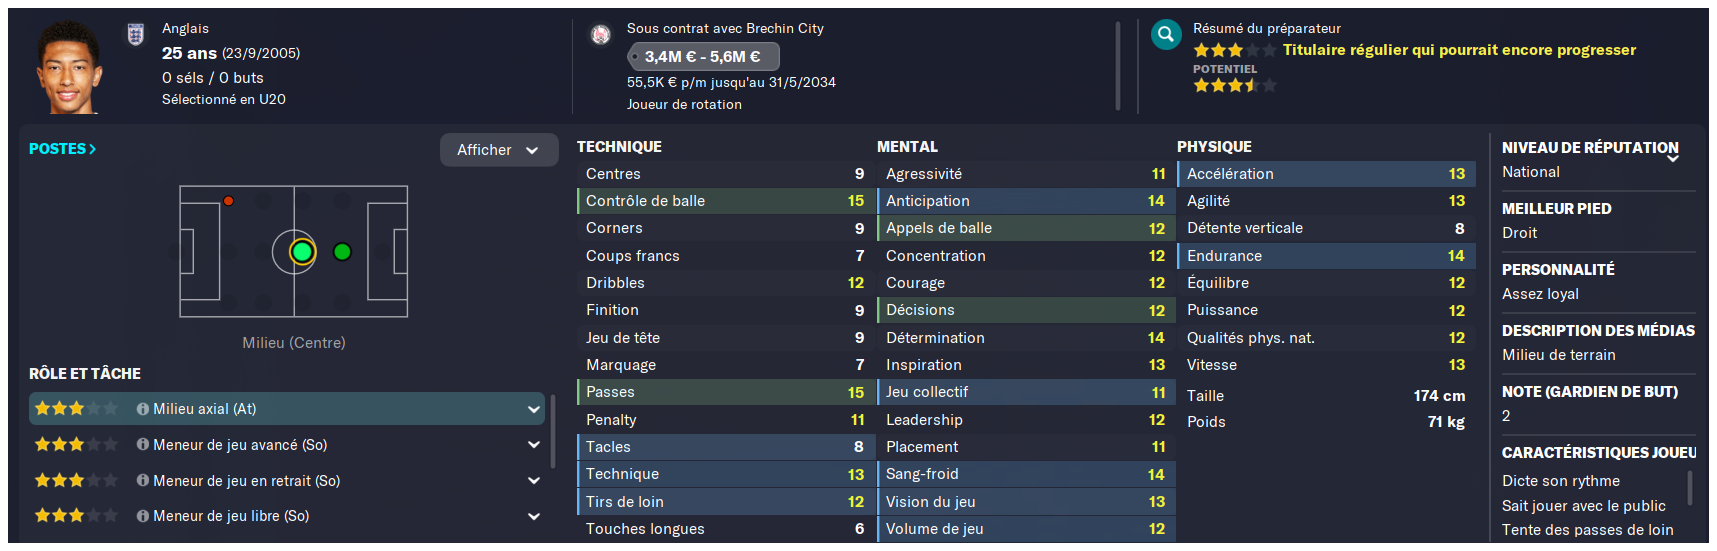Open info icon for Meneur de jeu en retrait

pos(143,481)
